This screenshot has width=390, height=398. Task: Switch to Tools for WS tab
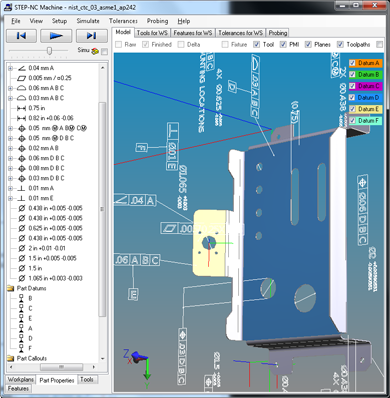[x=152, y=33]
